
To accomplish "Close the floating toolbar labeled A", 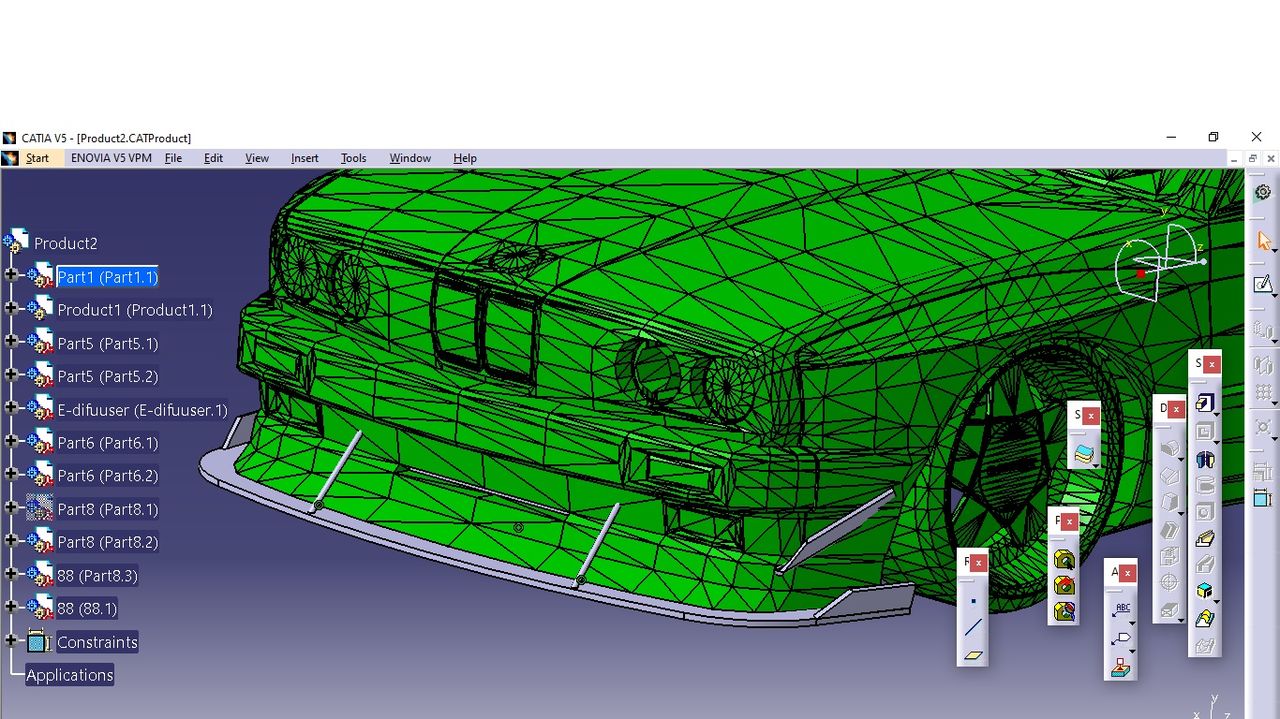I will (1128, 573).
